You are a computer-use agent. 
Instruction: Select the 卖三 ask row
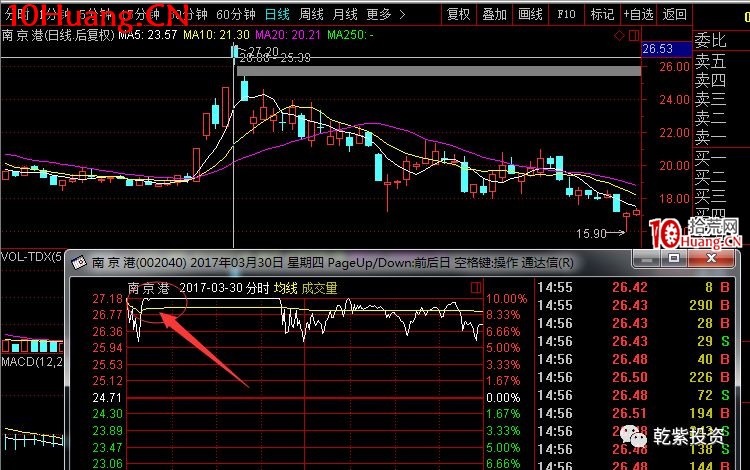point(710,99)
